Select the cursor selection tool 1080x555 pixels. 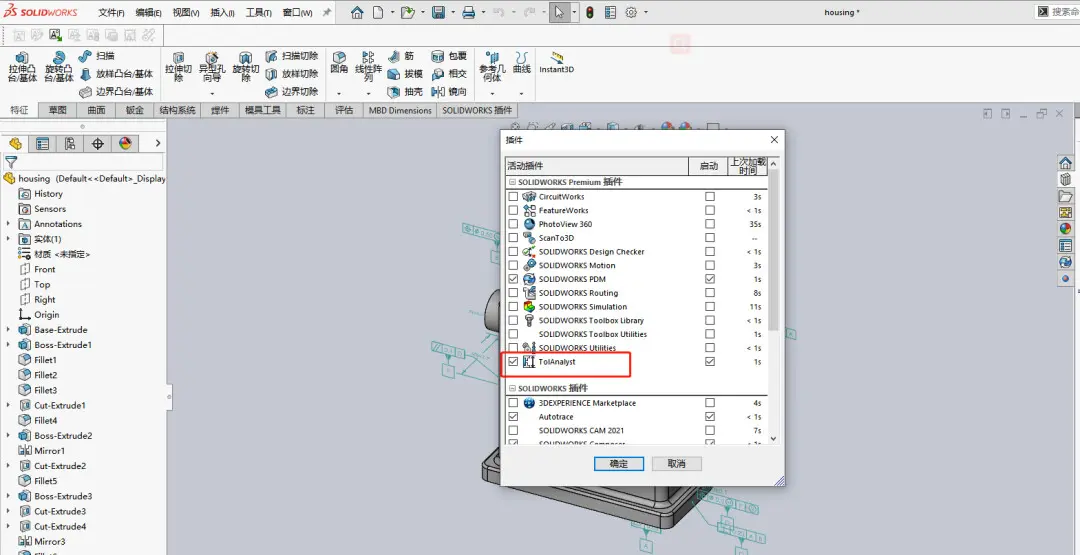coord(559,12)
